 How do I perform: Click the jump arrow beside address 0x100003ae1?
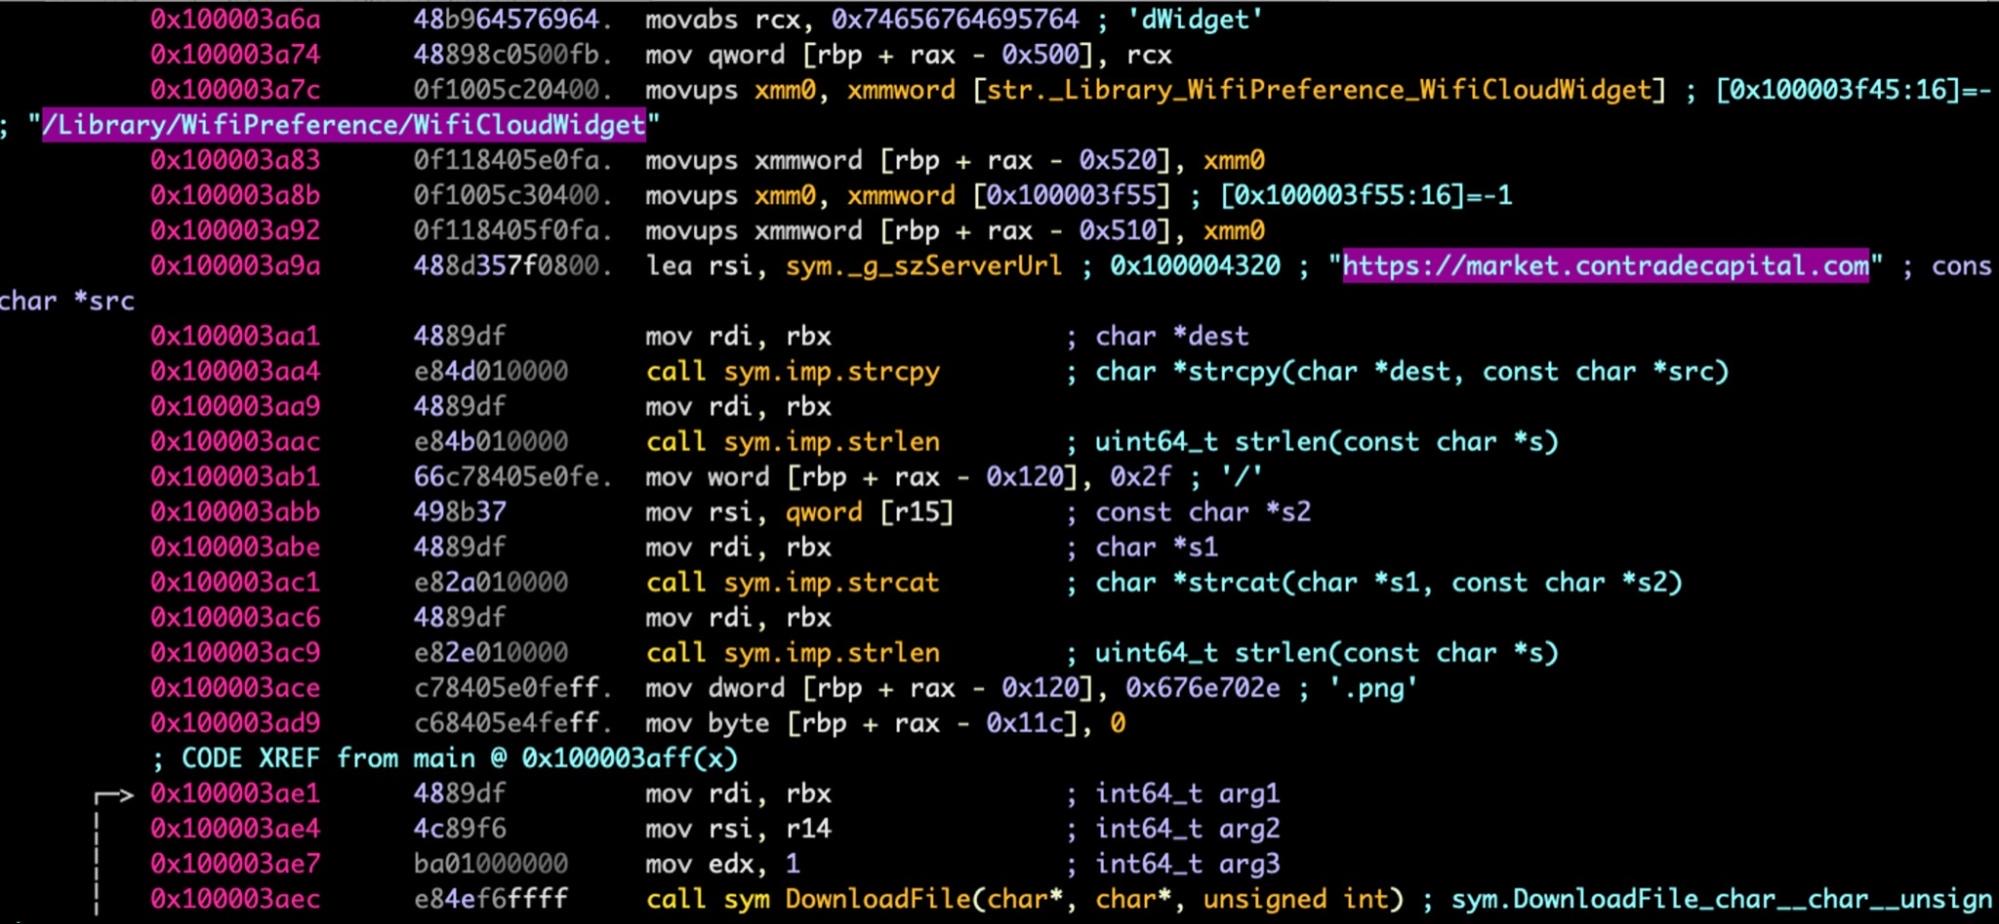[114, 795]
